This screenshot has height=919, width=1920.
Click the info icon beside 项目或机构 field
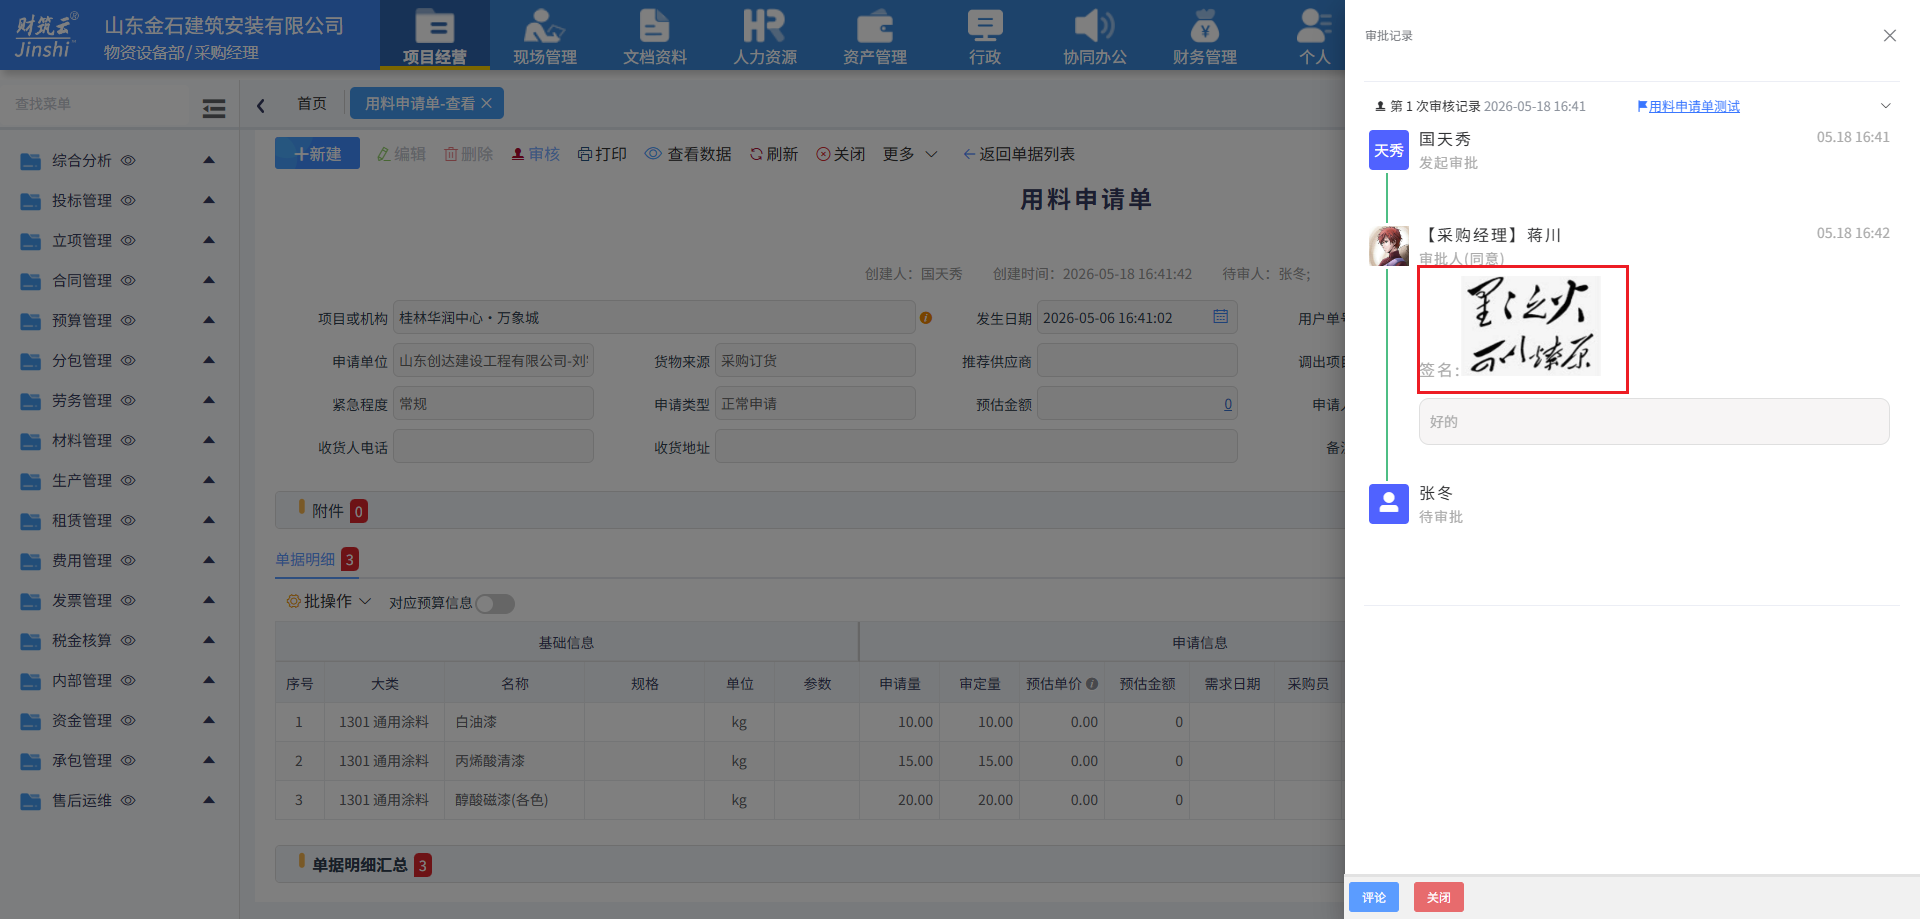[926, 318]
